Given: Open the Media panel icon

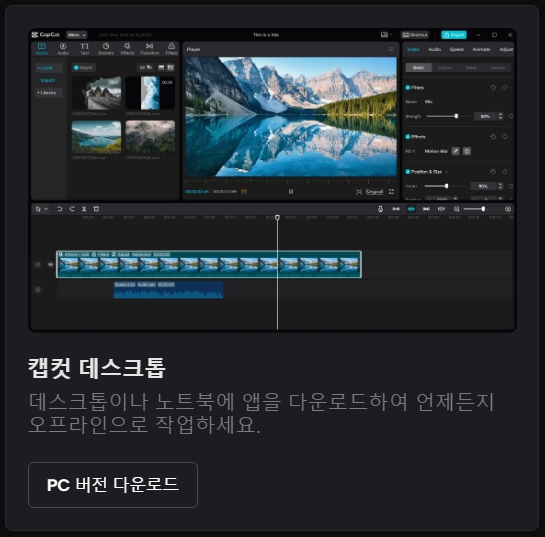Looking at the screenshot, I should coord(41,46).
